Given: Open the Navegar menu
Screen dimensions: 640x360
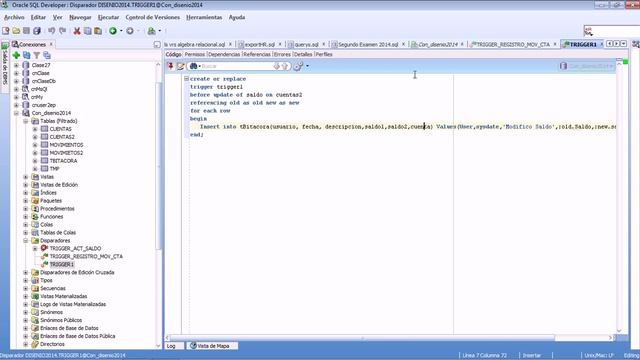Looking at the screenshot, I should (80, 18).
